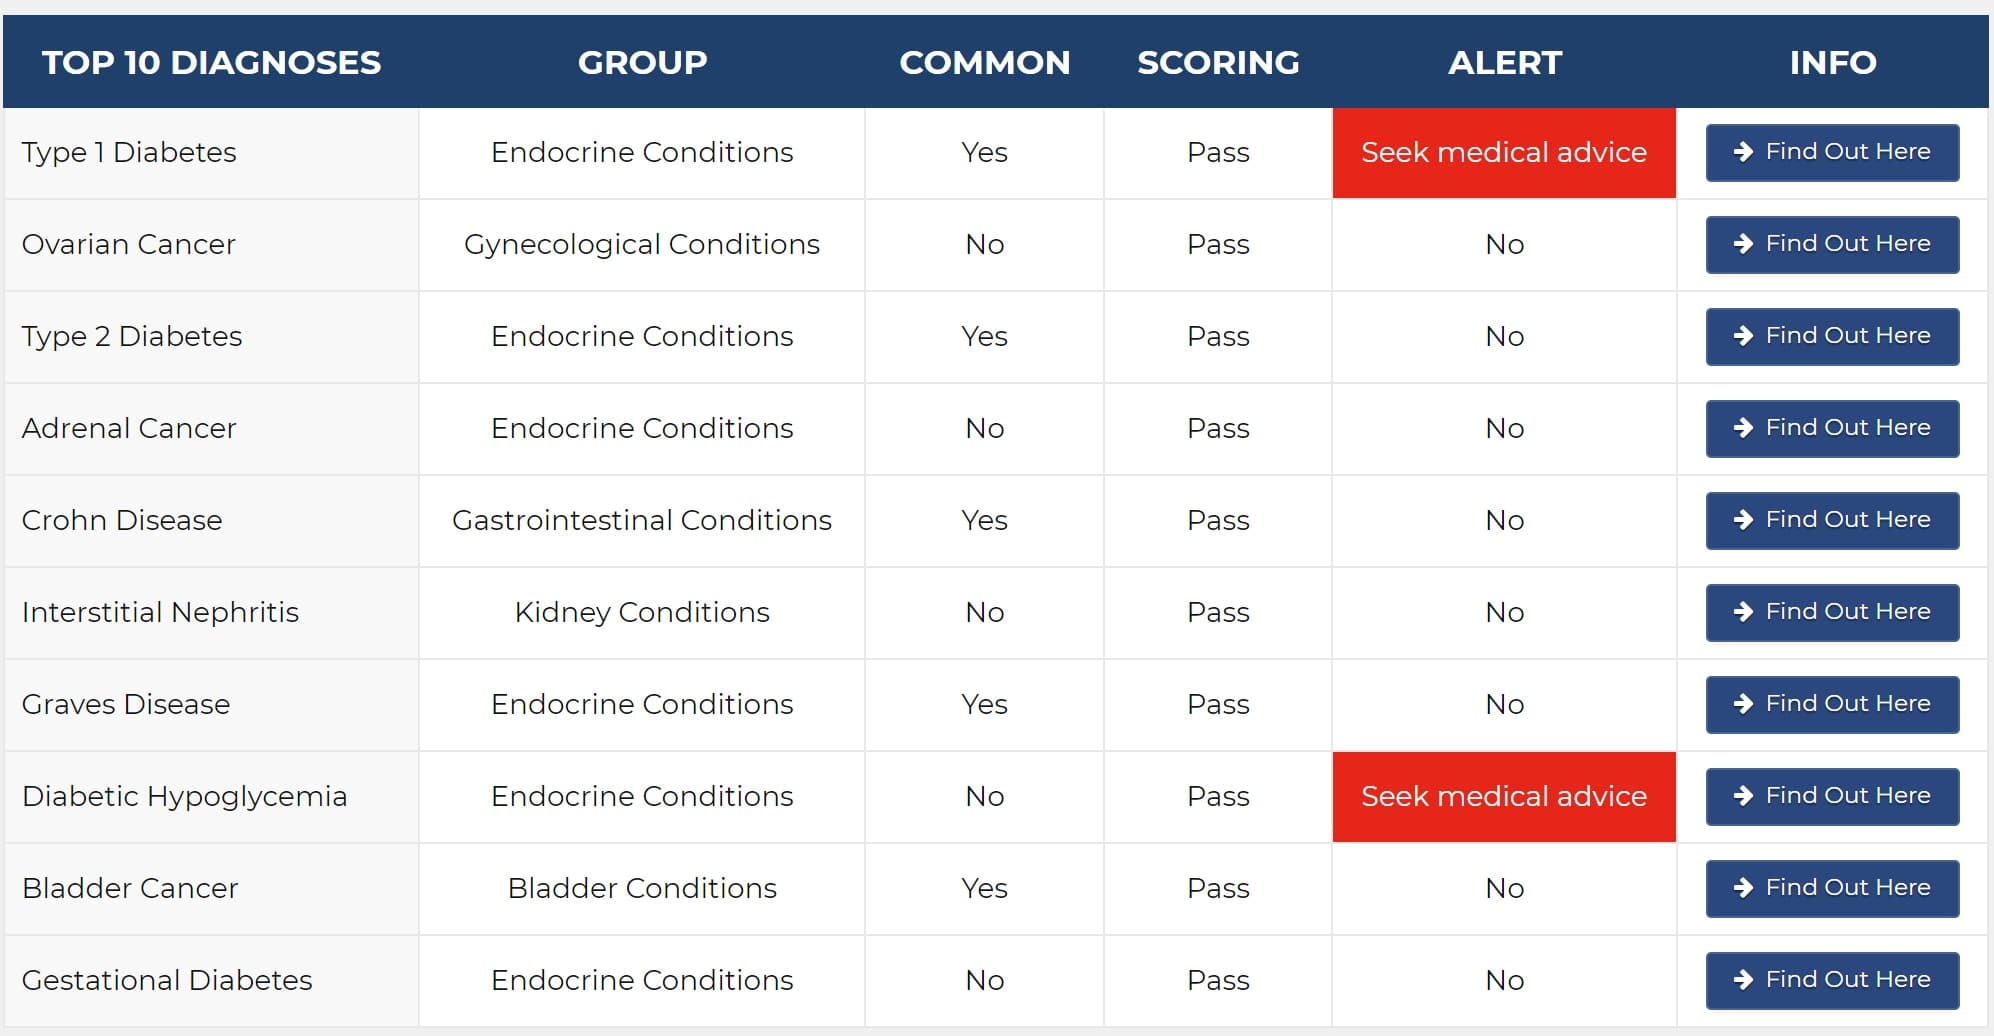Click the arrow icon in the Type 2 Diabetes row
This screenshot has width=1994, height=1036.
[1743, 336]
